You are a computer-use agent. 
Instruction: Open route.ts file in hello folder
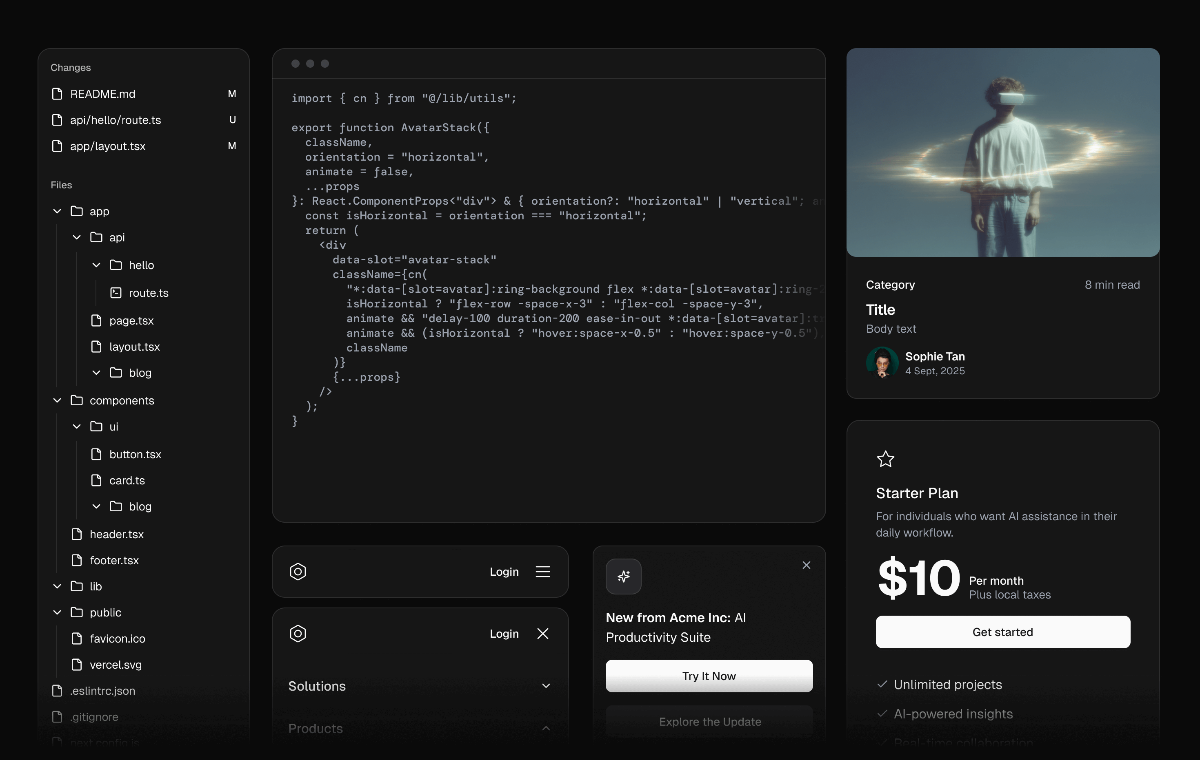pyautogui.click(x=148, y=293)
